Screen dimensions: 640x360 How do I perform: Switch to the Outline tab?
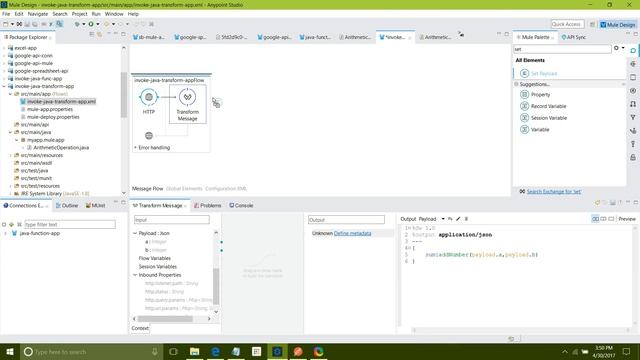67,205
